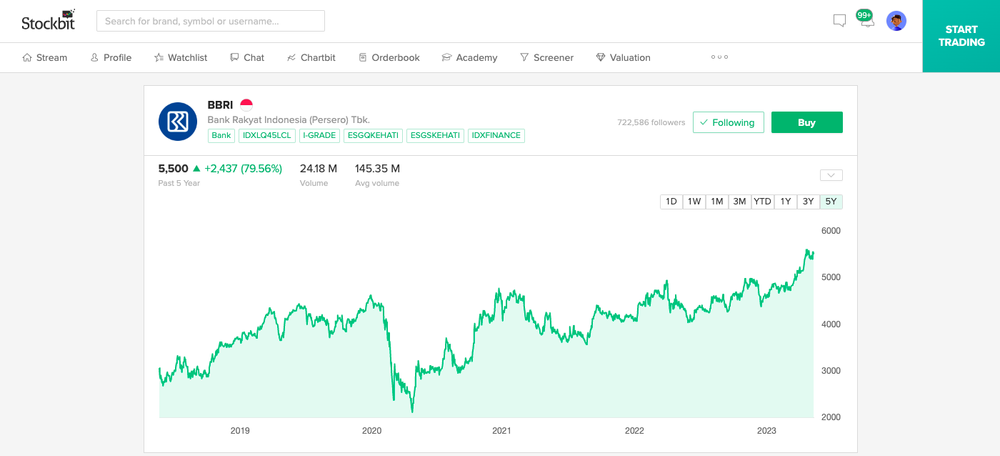Viewport: 1000px width, 456px height.
Task: Toggle the Following button for BBRI
Action: tap(728, 122)
